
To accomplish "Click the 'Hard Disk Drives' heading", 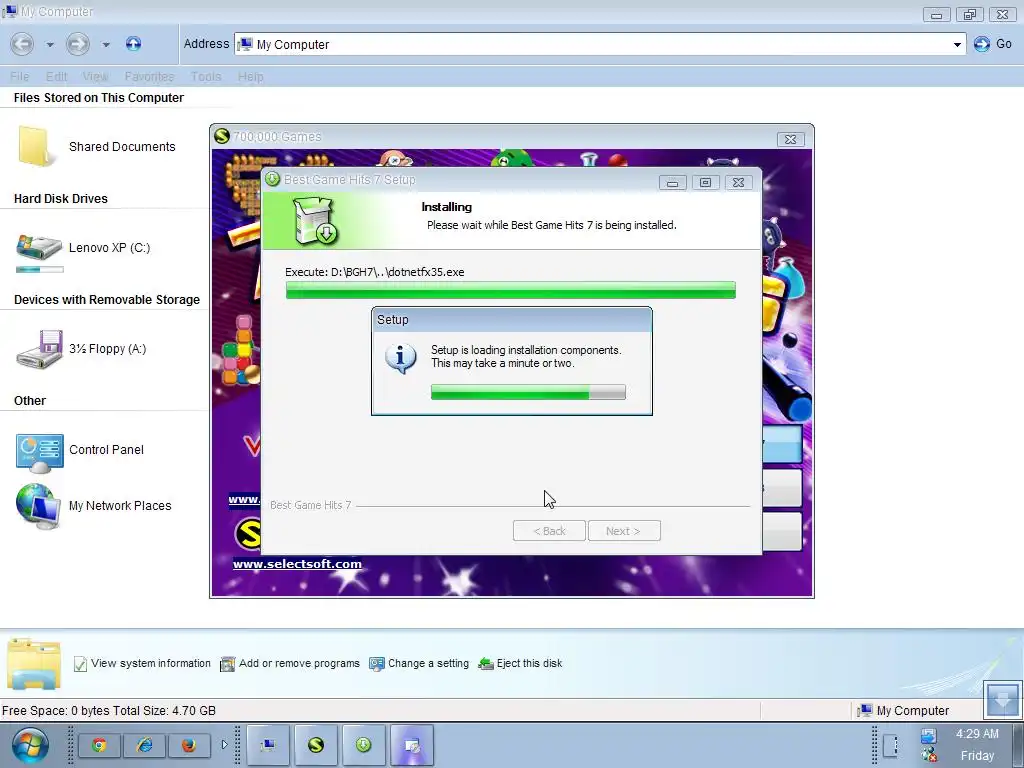I will coord(61,199).
